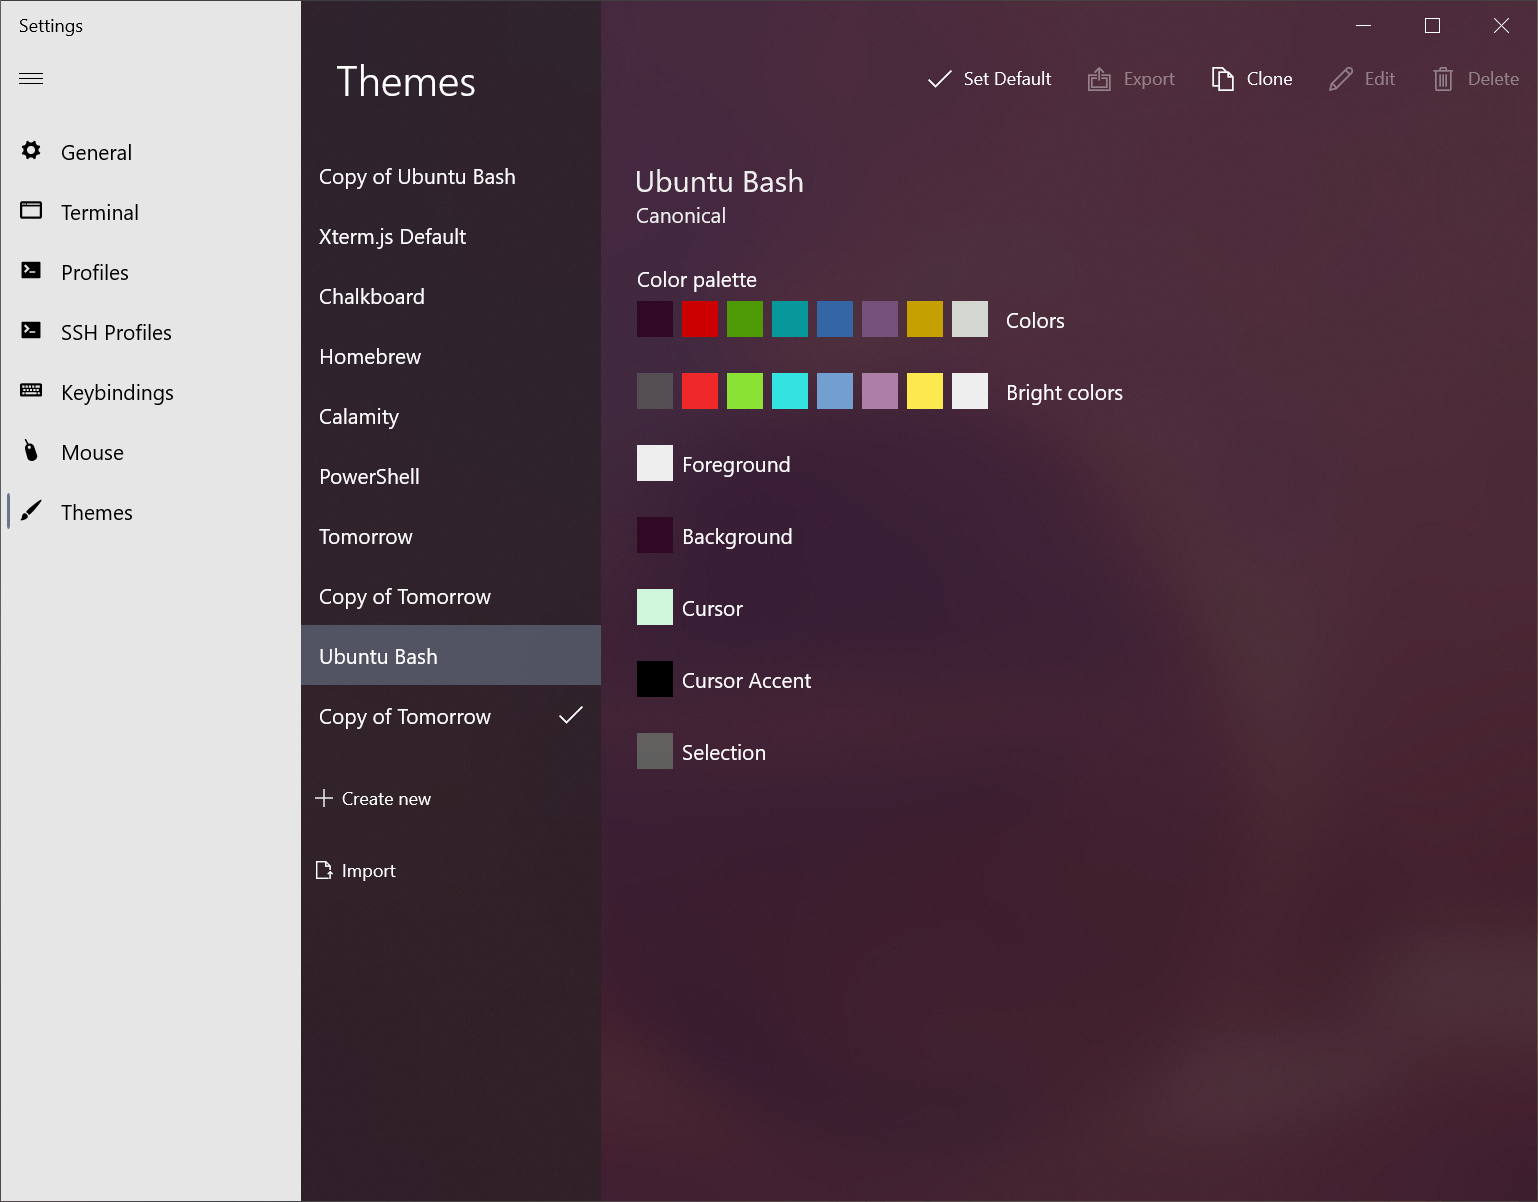Open the Terminal settings section
This screenshot has width=1538, height=1202.
click(100, 212)
